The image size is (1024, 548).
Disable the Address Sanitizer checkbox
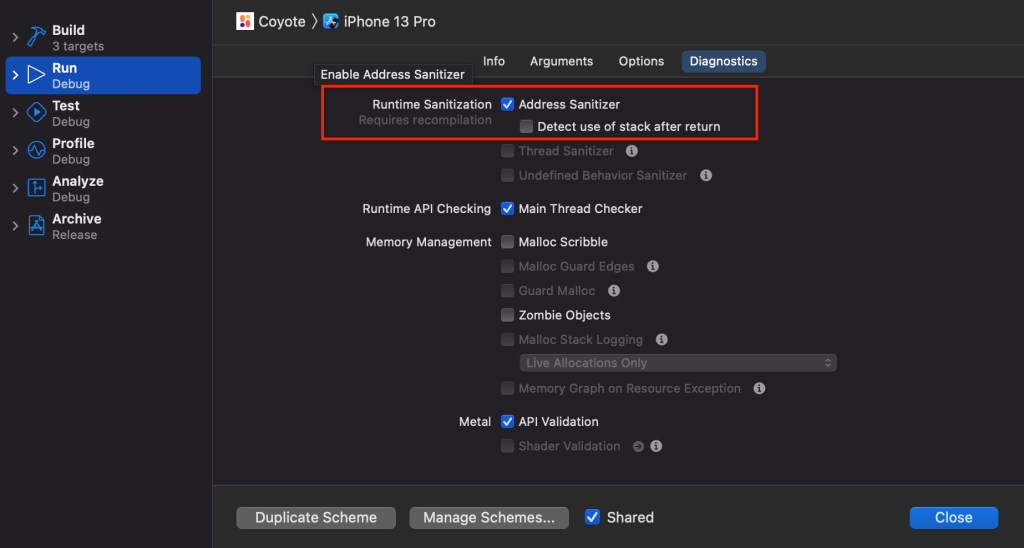click(507, 104)
